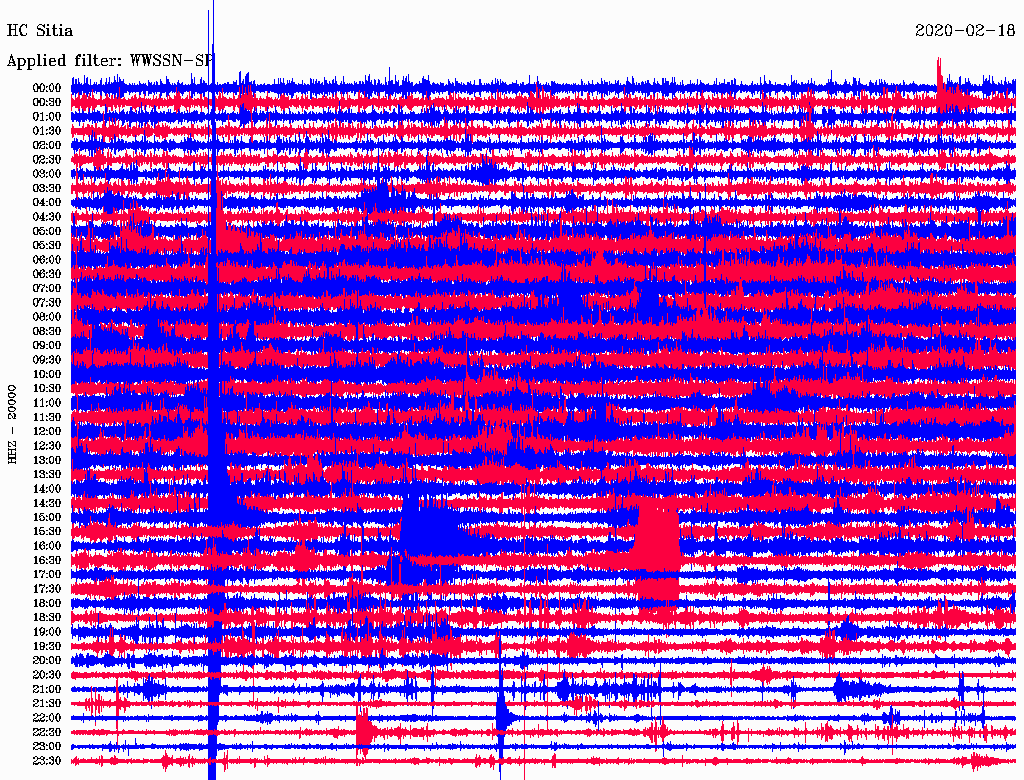
Task: Click the 07:00 time label
Action: (x=47, y=288)
